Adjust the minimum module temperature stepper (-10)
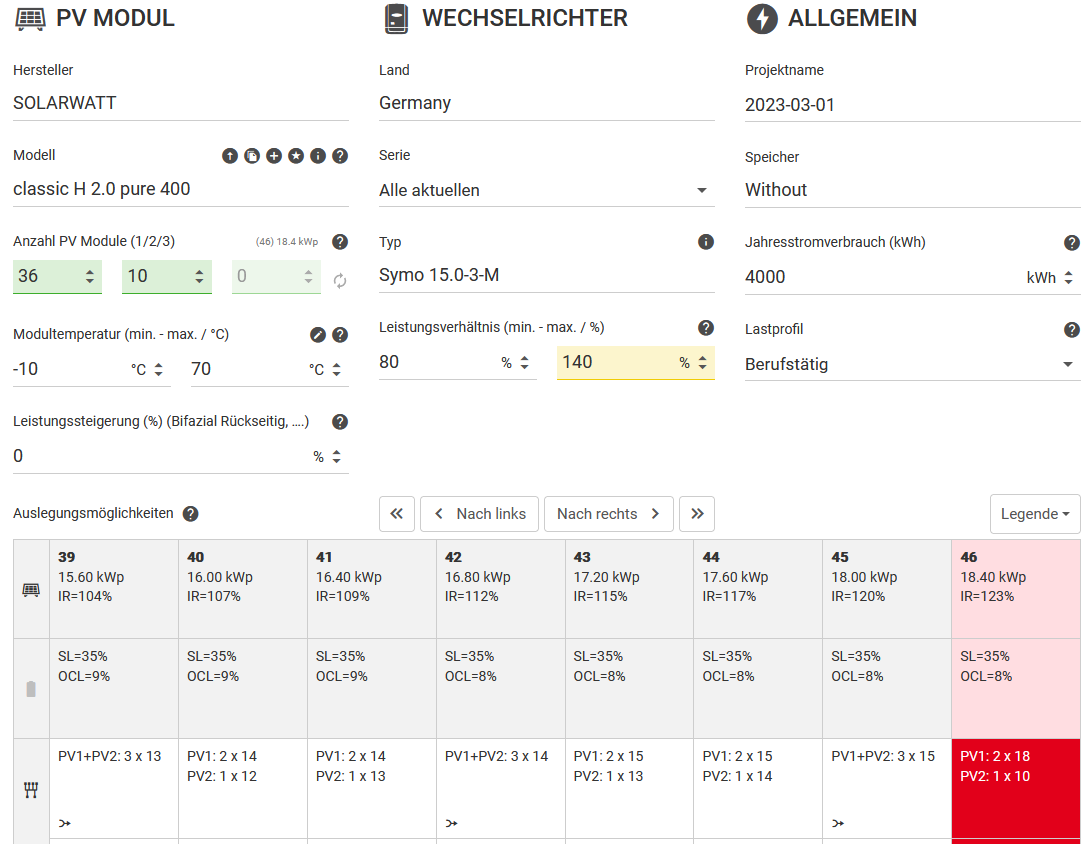This screenshot has height=844, width=1092. pos(159,369)
